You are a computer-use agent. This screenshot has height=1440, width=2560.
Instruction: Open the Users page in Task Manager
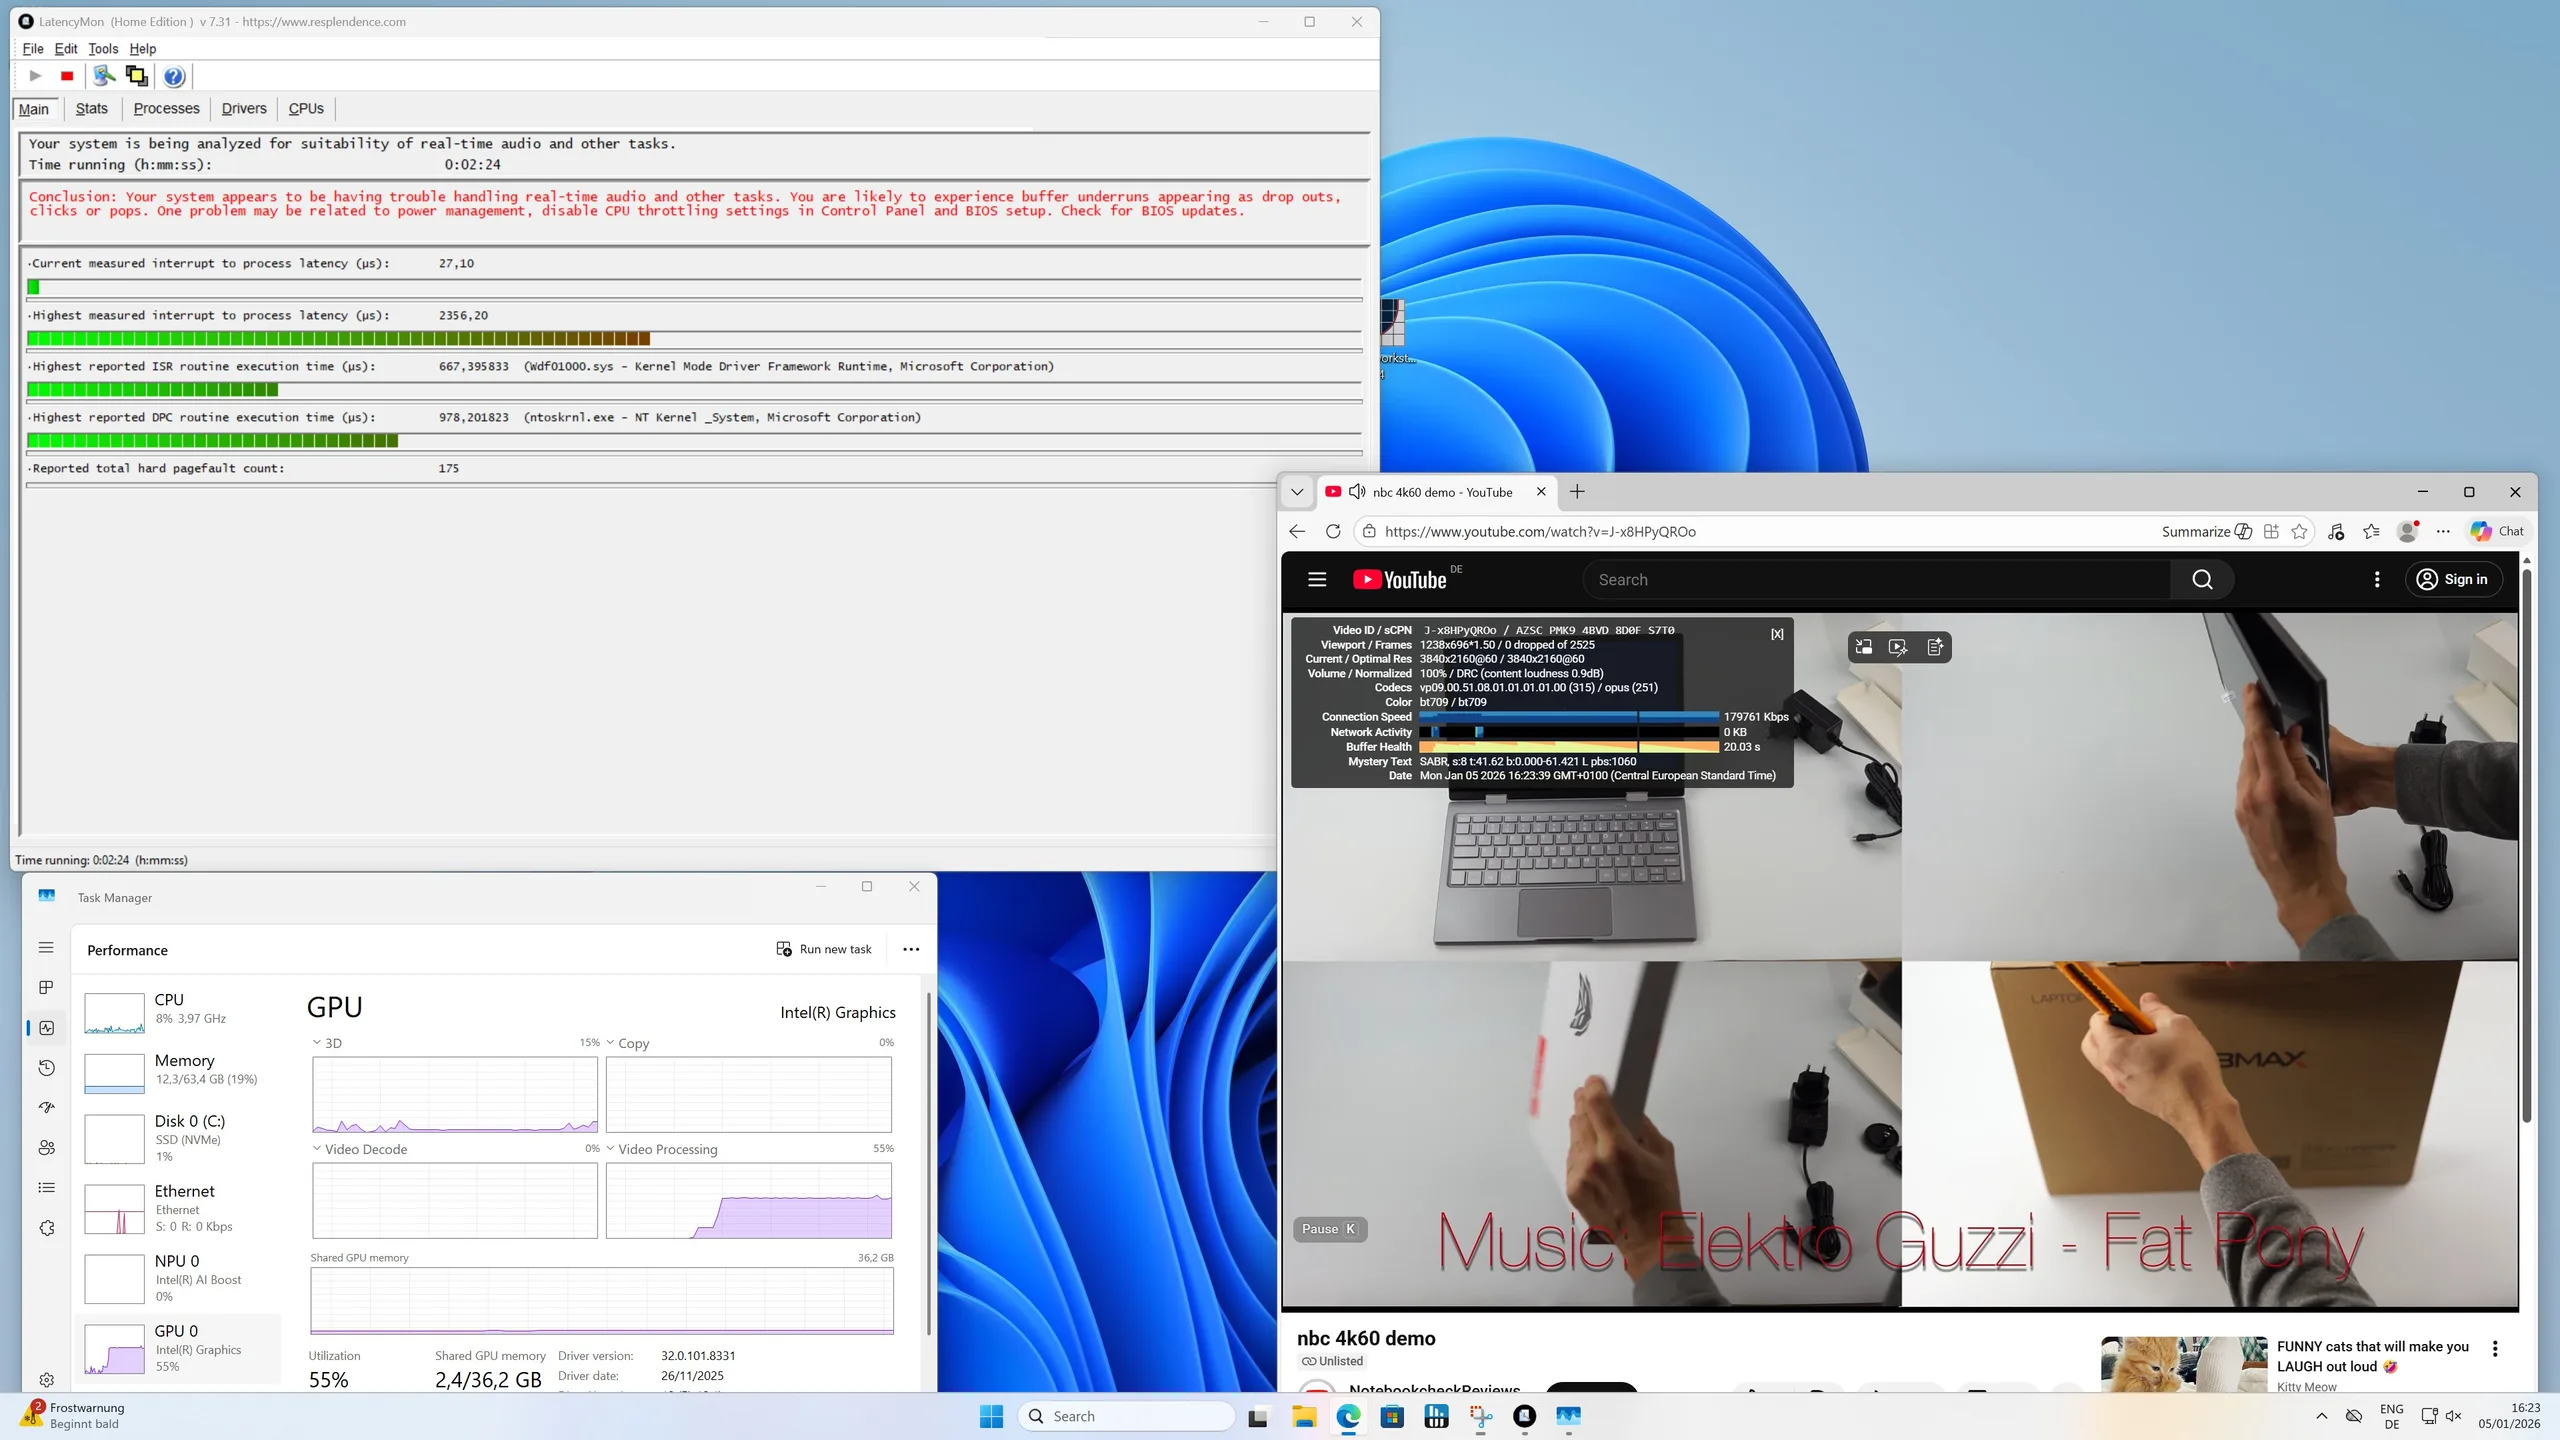pyautogui.click(x=46, y=1148)
